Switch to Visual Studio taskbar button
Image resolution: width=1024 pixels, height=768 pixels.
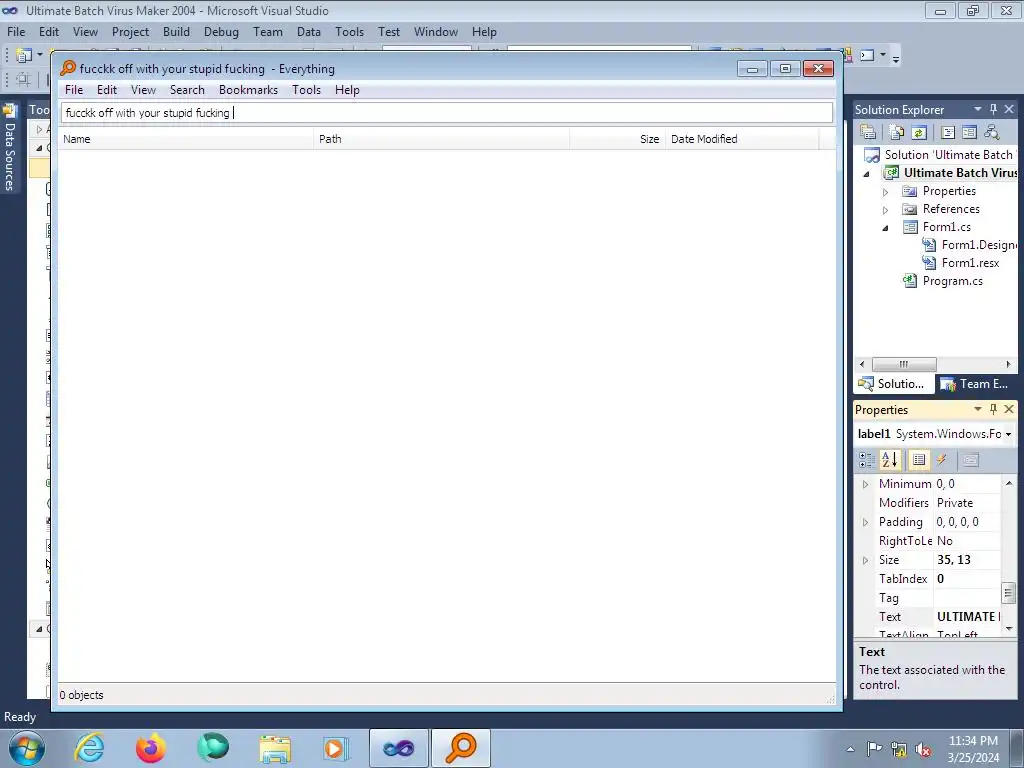pos(399,748)
